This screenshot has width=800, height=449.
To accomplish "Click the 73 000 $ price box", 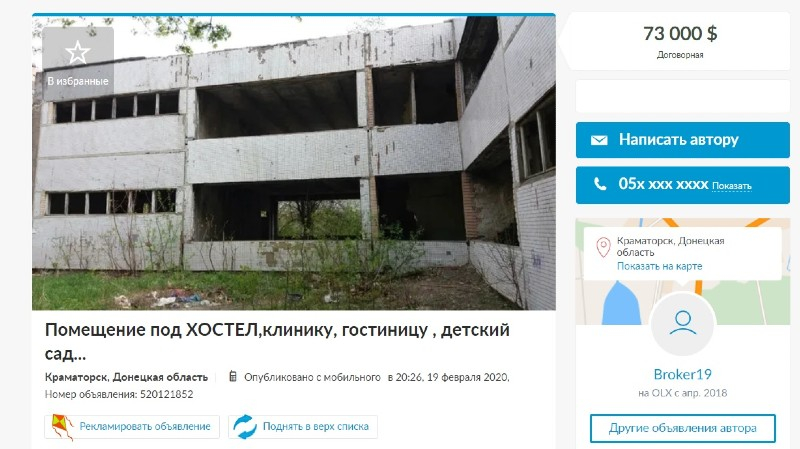I will (x=680, y=41).
